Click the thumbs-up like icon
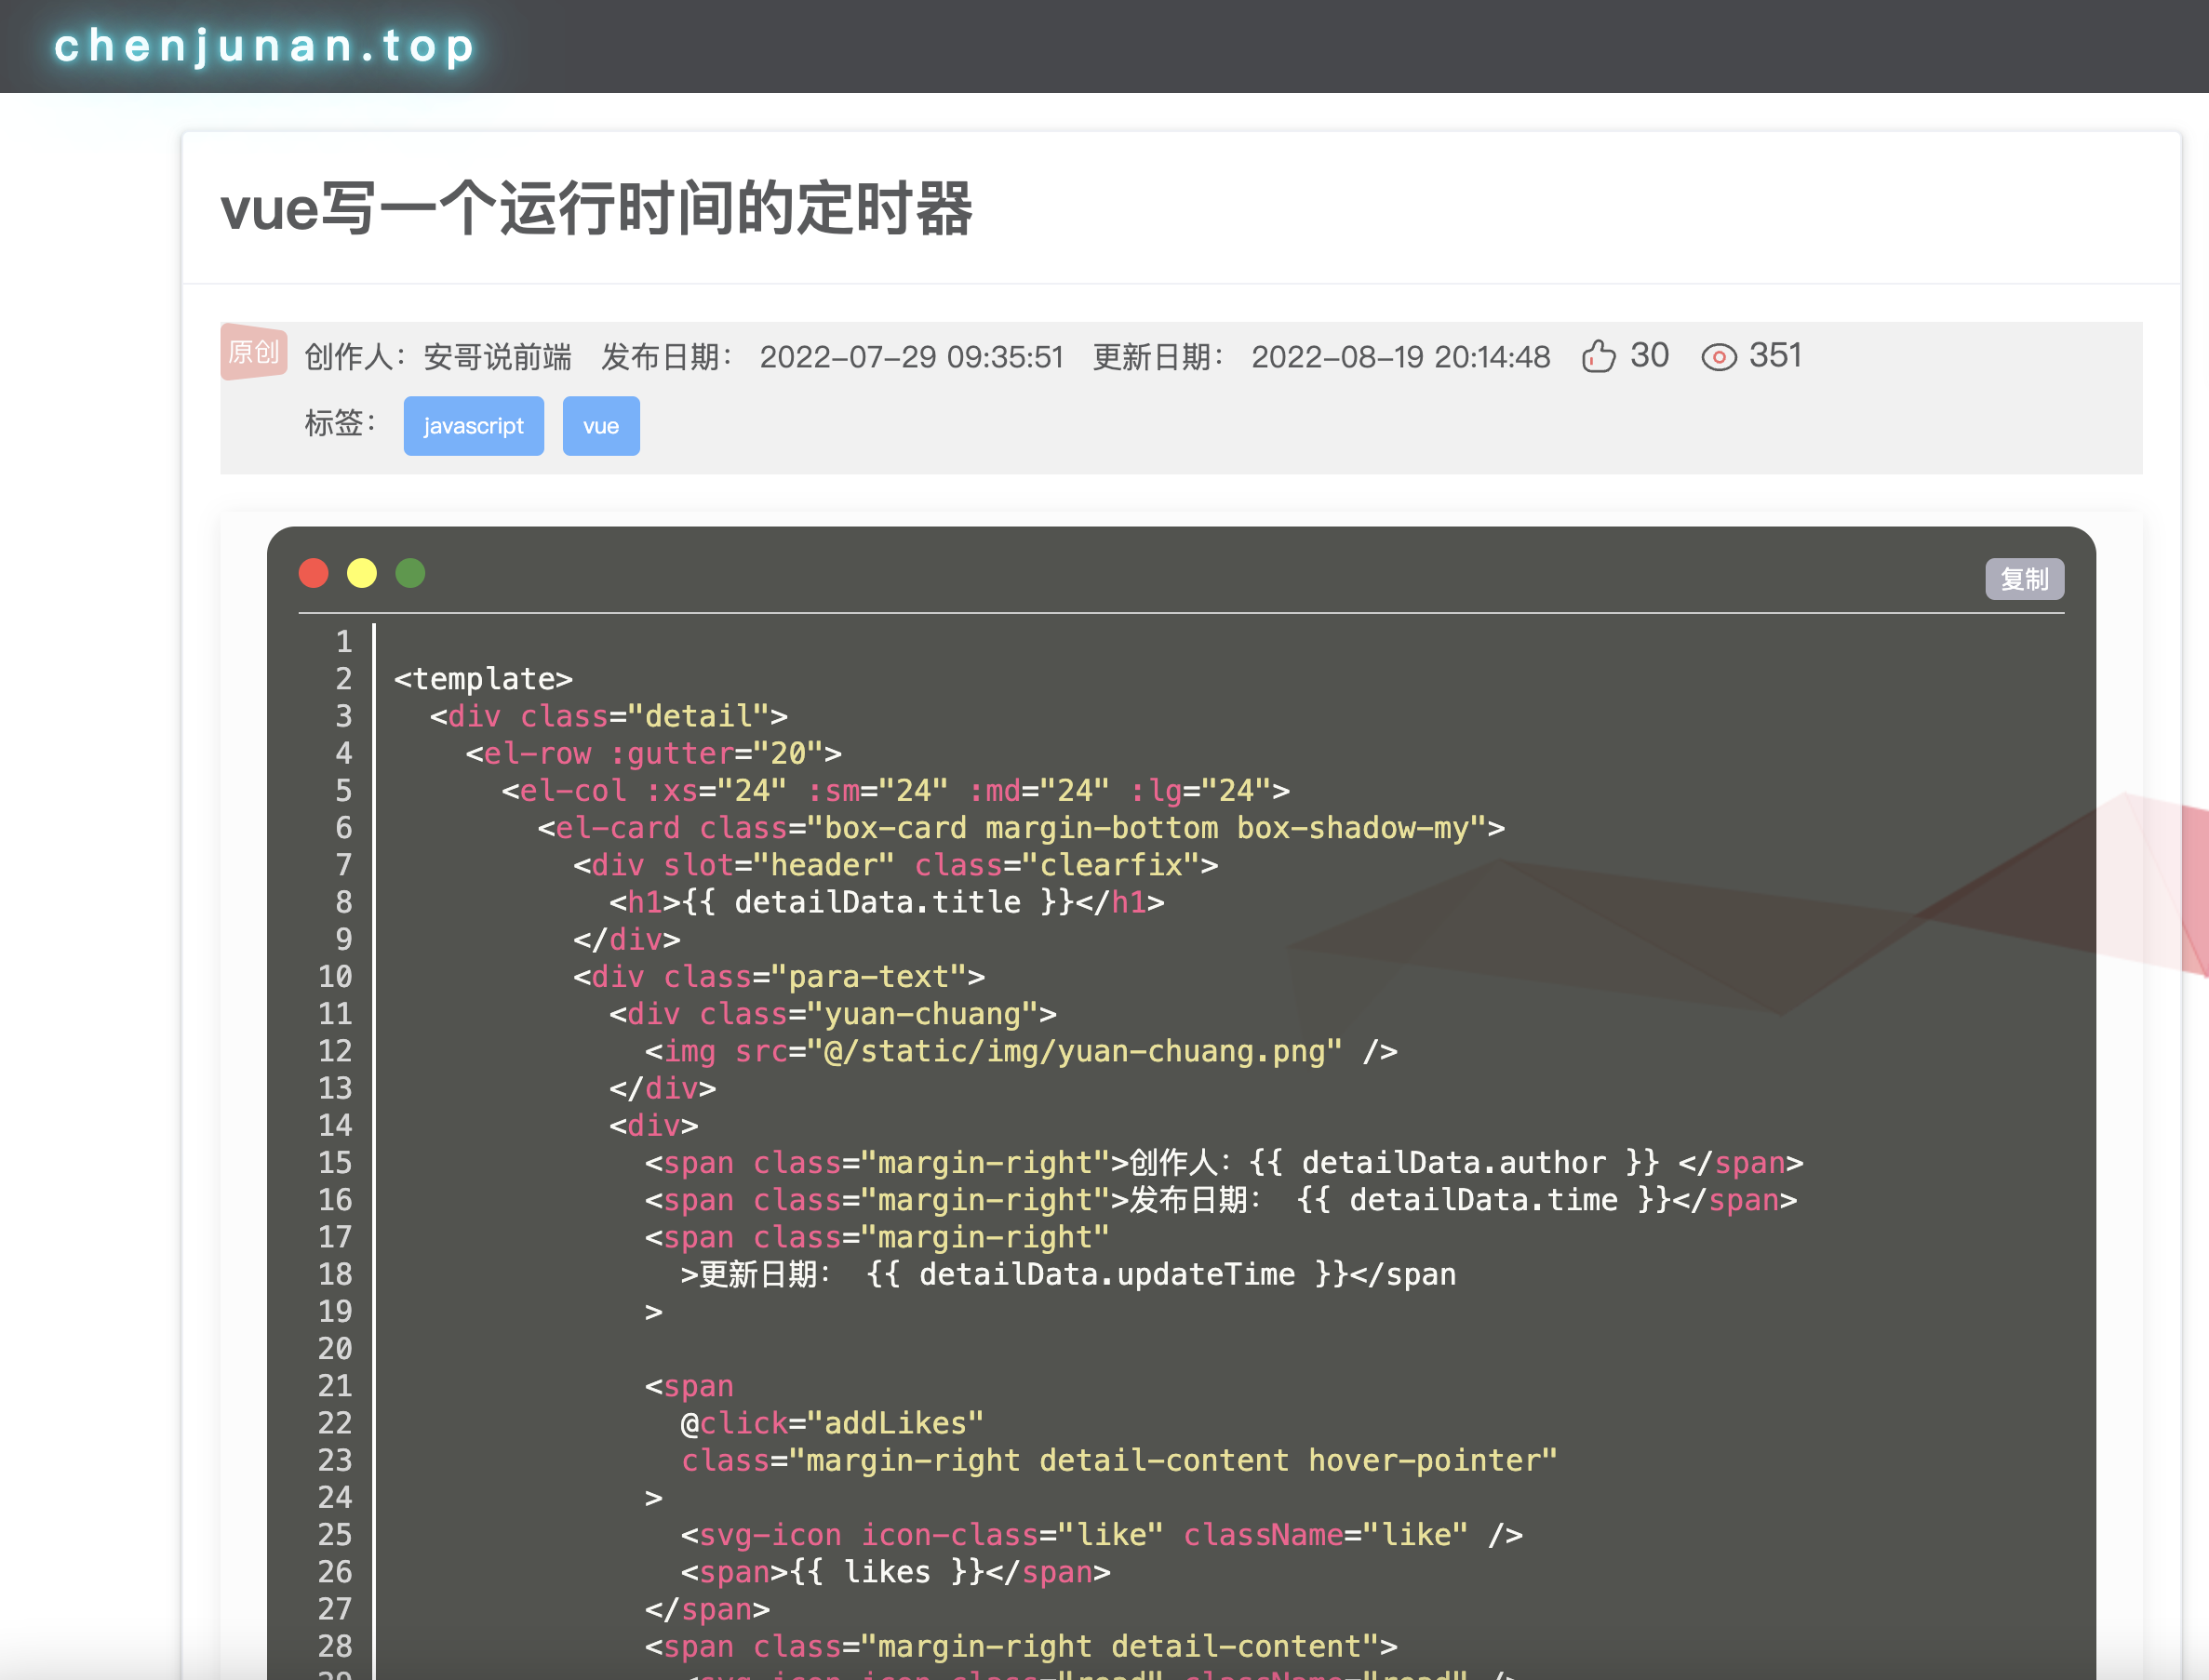The height and width of the screenshot is (1680, 2209). click(1598, 356)
